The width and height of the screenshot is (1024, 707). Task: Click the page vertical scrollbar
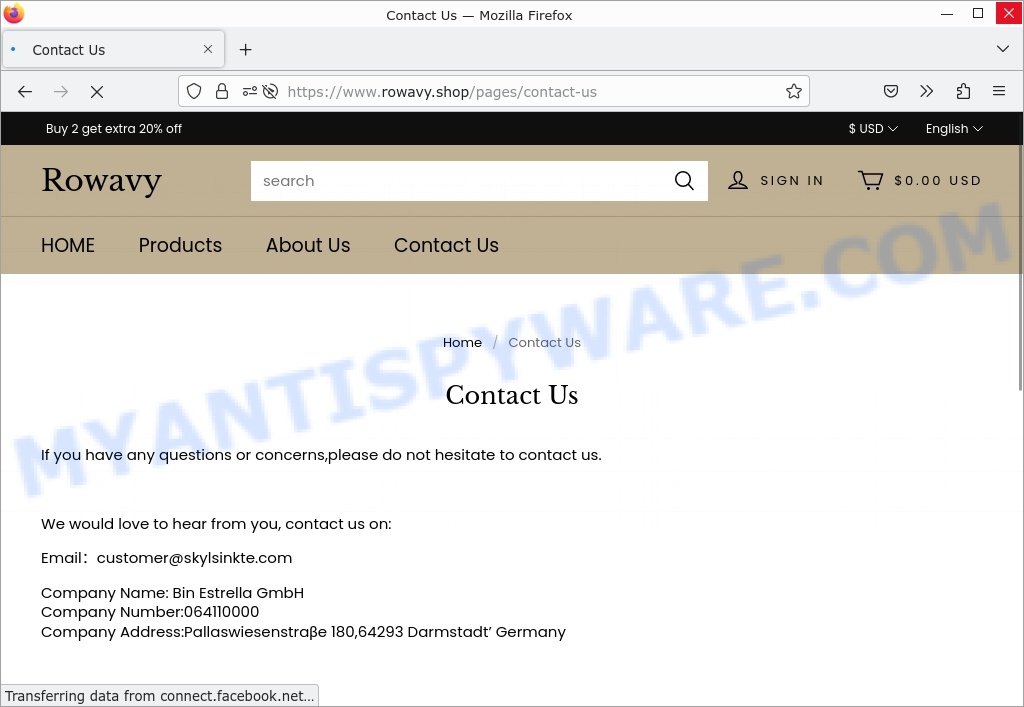[x=1020, y=268]
